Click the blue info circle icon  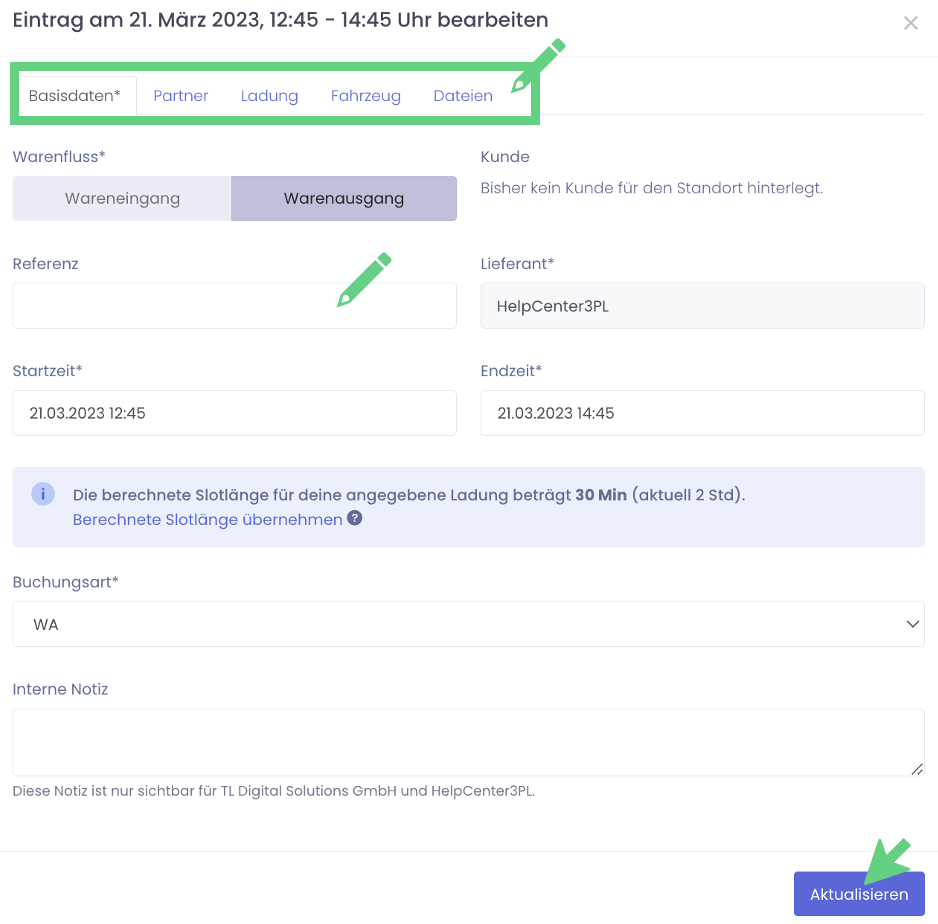(x=43, y=494)
